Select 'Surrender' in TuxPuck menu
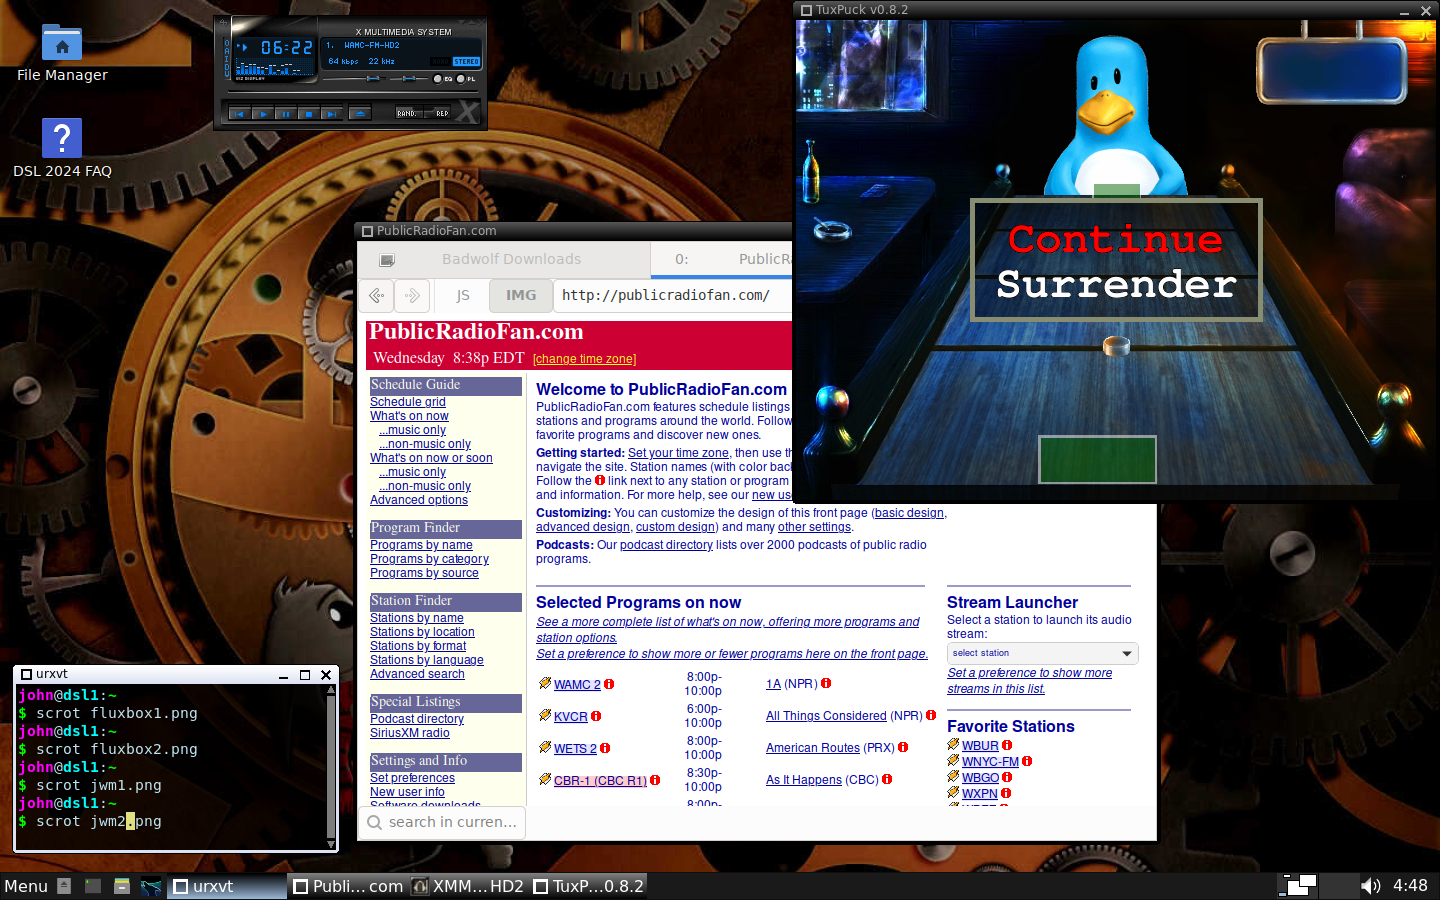Screen dimensions: 1440x900 click(1116, 284)
